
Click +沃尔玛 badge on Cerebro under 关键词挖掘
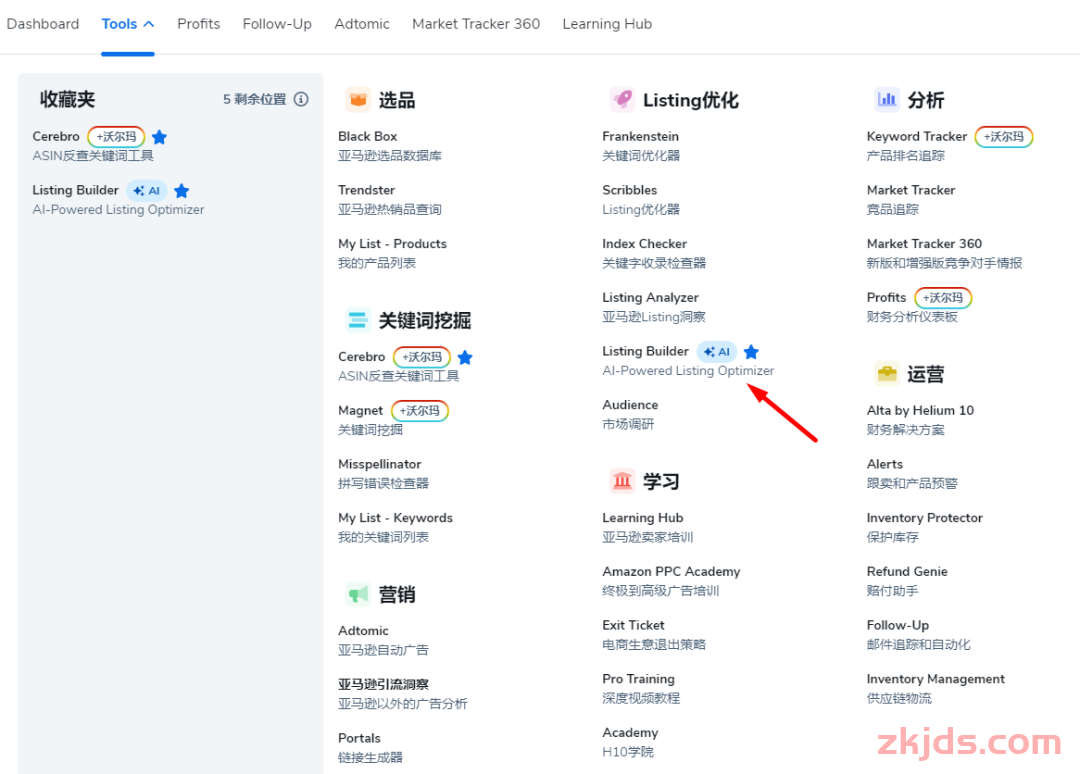tap(422, 357)
